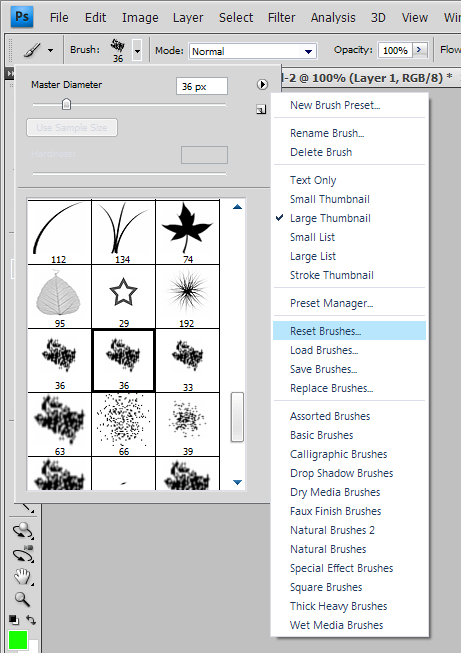
Task: Choose the dense speckle brush 39
Action: coord(187,424)
